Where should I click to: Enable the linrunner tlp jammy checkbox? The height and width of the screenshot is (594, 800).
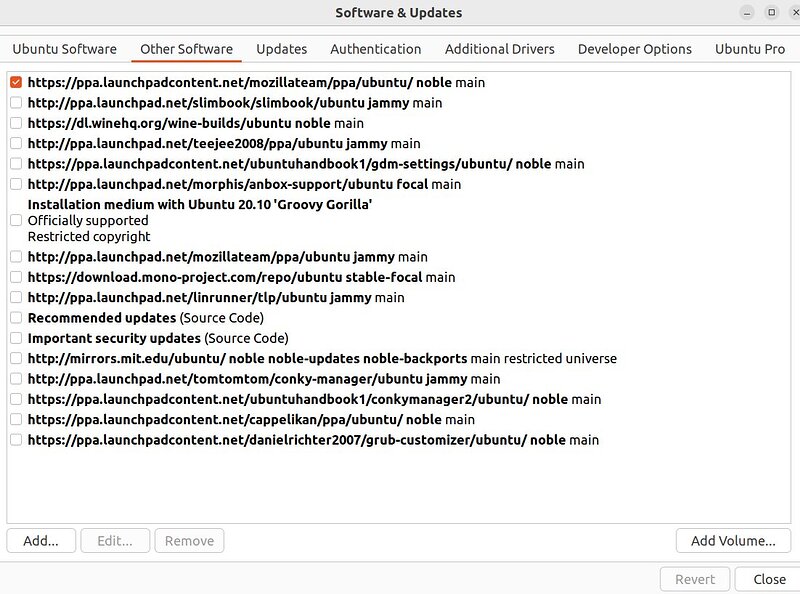[16, 298]
